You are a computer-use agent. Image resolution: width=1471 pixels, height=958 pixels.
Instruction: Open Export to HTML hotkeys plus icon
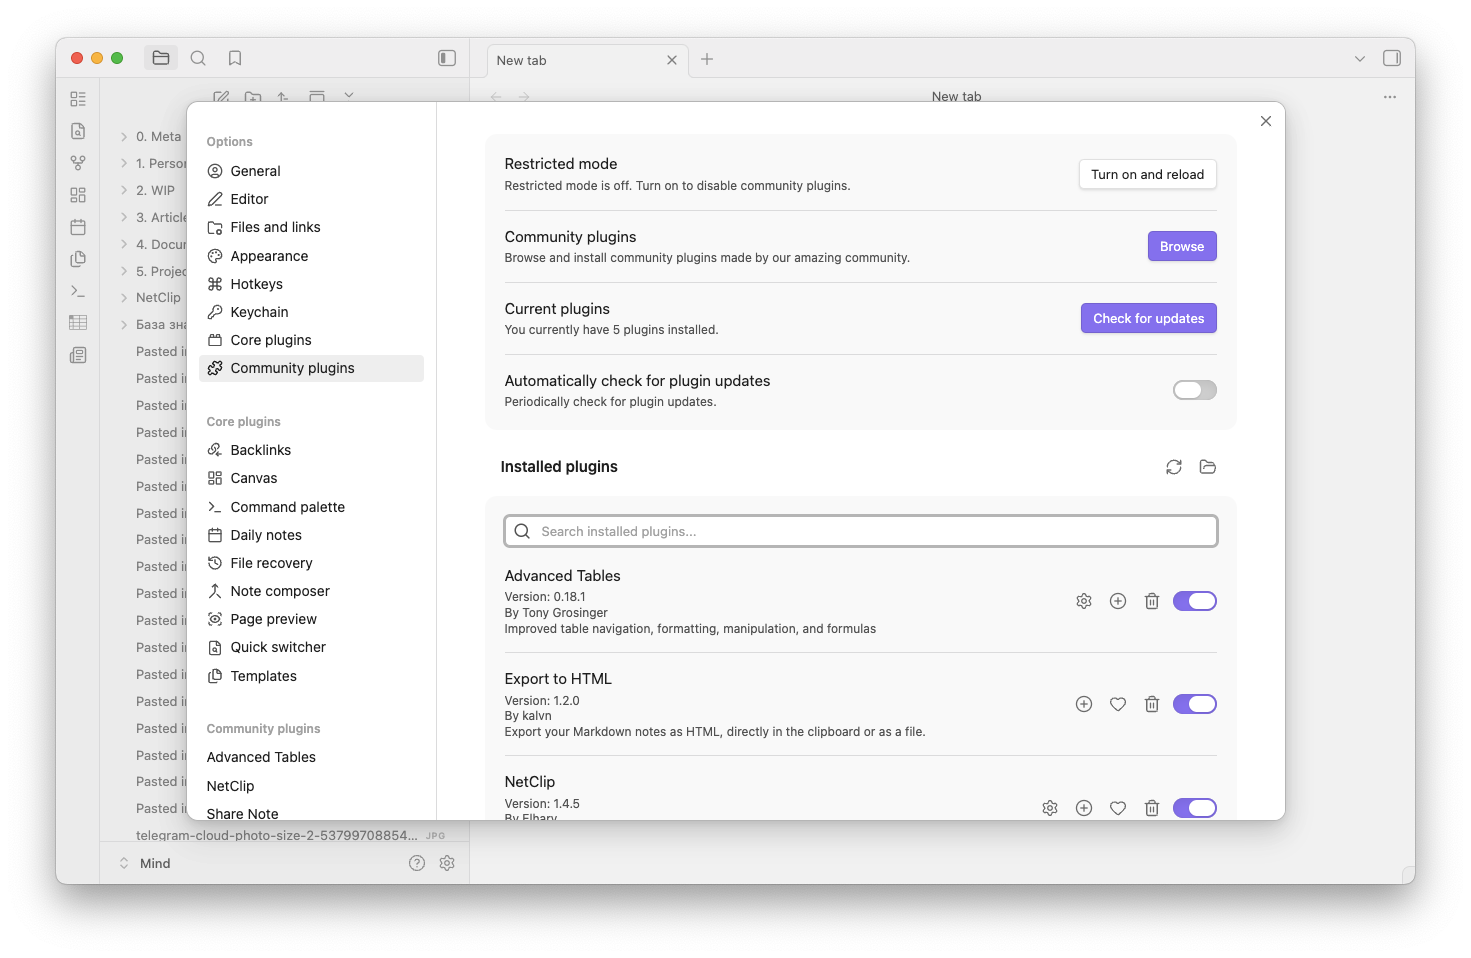[1084, 704]
